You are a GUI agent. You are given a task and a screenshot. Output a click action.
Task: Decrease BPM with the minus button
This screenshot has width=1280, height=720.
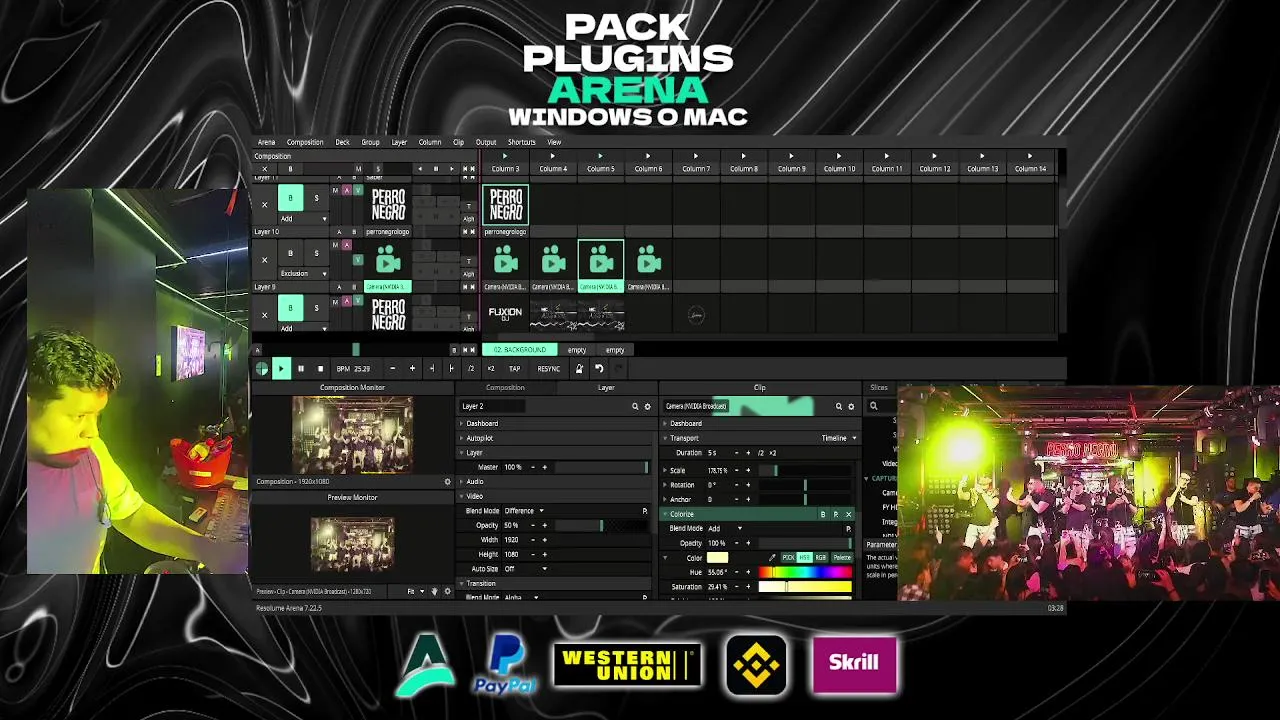click(392, 369)
